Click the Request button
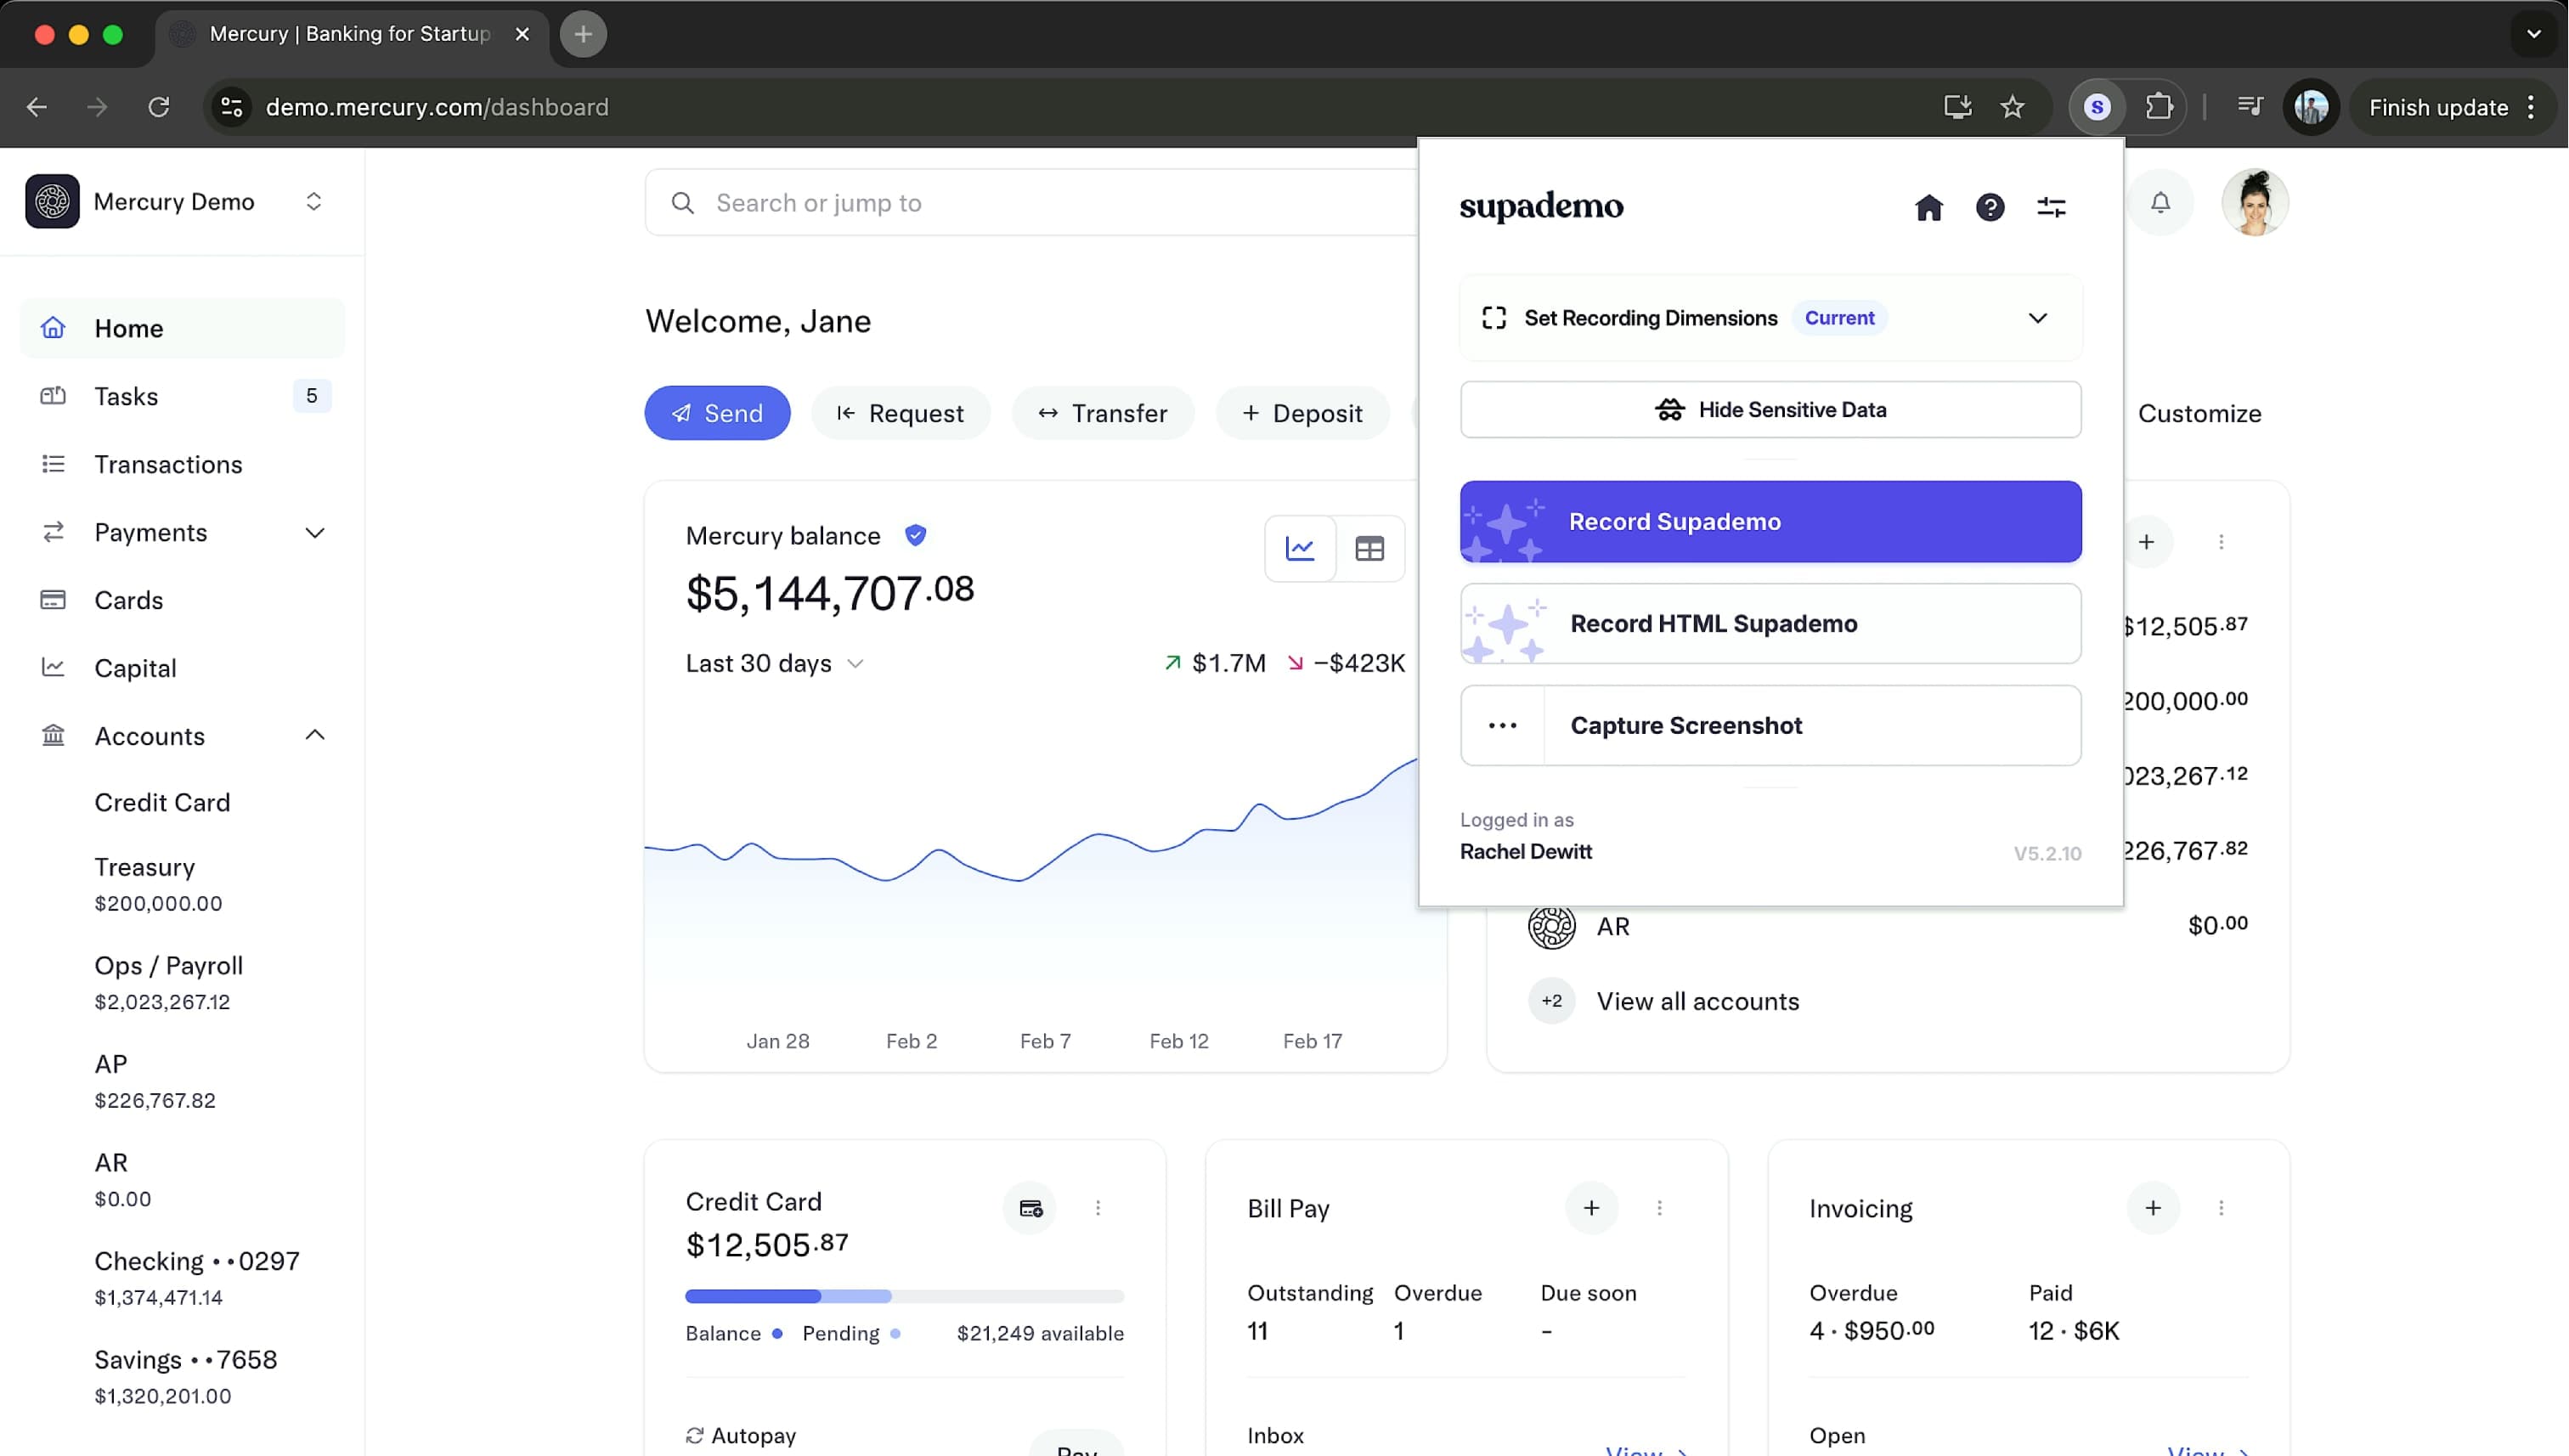 [900, 413]
